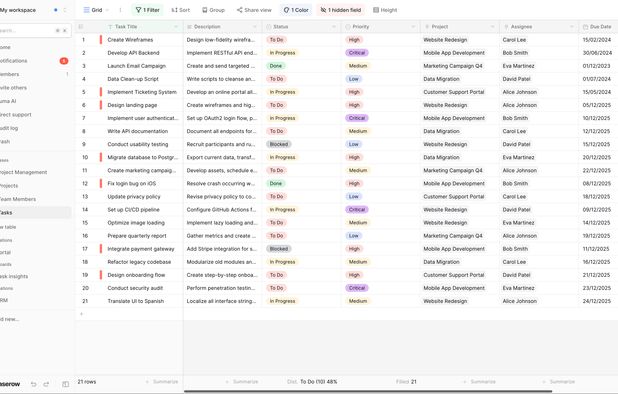
Task: Click Invite others in sidebar
Action: point(35,87)
